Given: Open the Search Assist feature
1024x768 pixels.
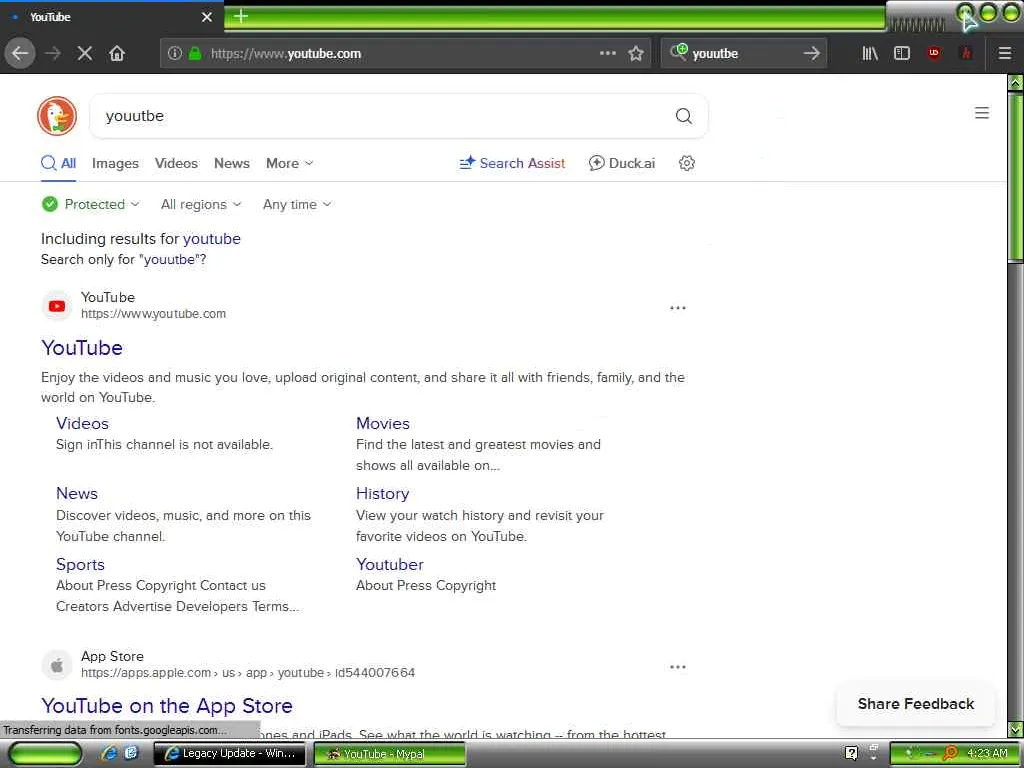Looking at the screenshot, I should click(x=513, y=163).
